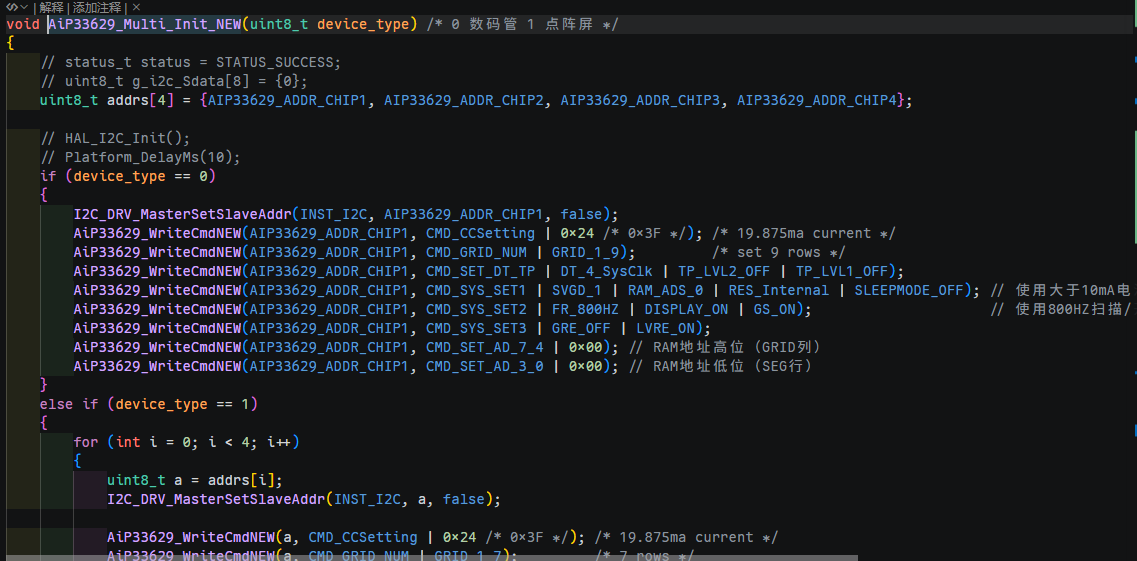Click the GRID_1_9 constant
1137x561 pixels.
(585, 252)
